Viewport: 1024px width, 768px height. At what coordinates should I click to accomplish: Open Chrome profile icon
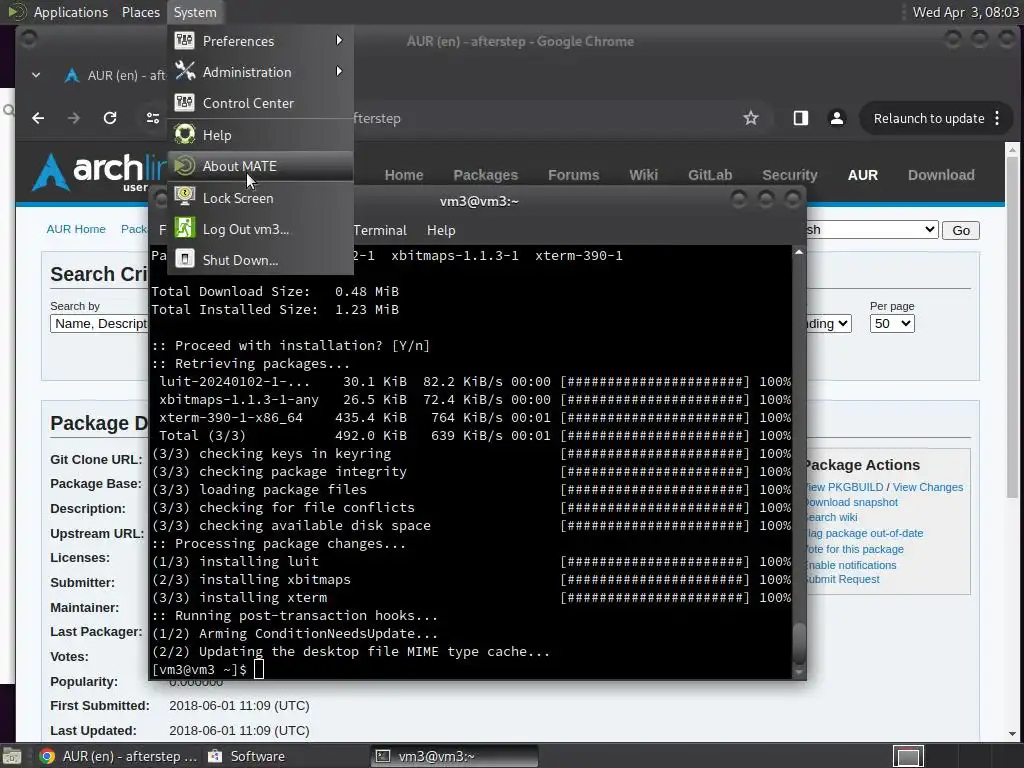[x=837, y=118]
